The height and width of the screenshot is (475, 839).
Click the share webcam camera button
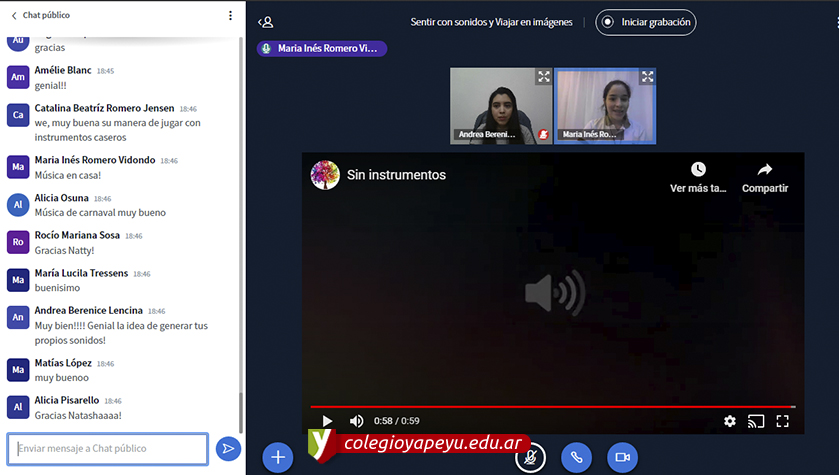point(622,457)
